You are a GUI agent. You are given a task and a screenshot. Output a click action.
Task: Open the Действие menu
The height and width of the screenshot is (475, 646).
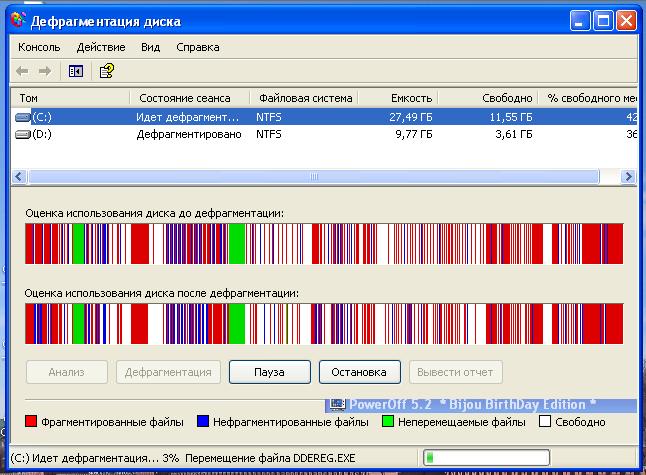click(x=101, y=47)
